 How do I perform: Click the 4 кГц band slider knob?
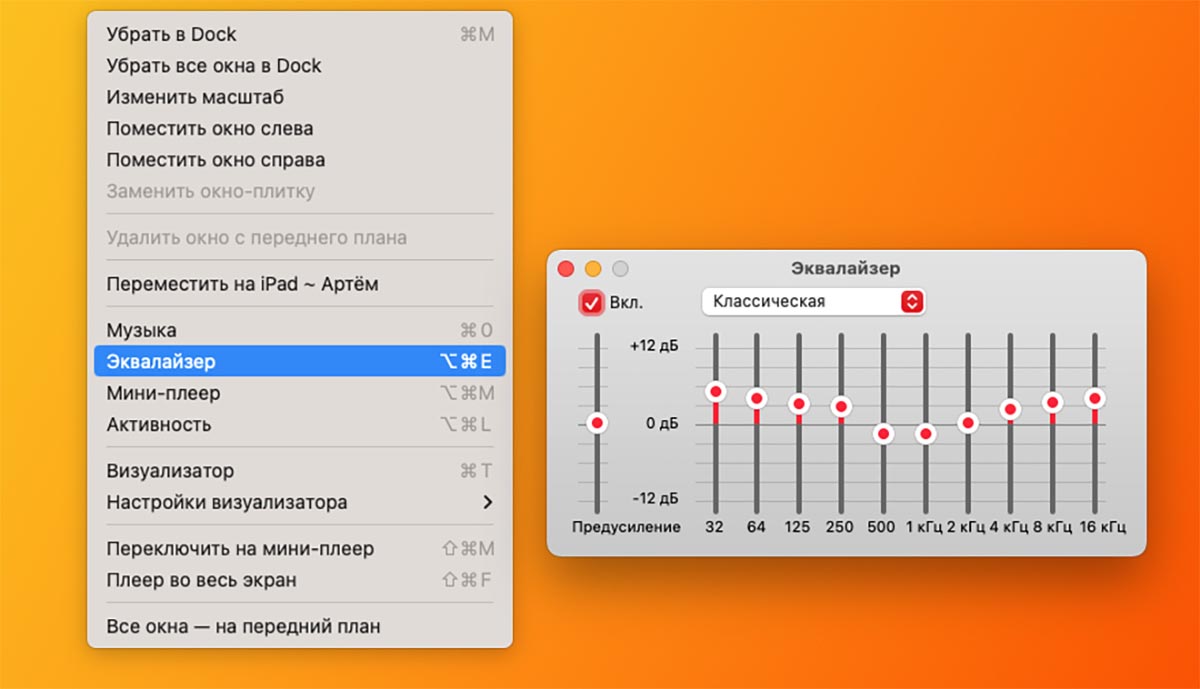pos(1010,409)
